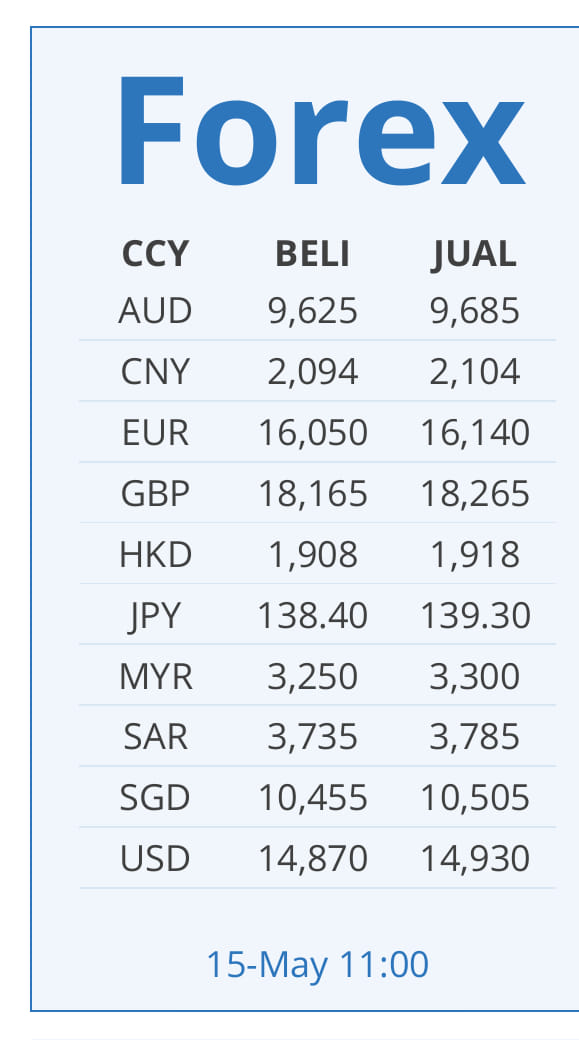Click the JPY buy rate 138.40

[312, 616]
